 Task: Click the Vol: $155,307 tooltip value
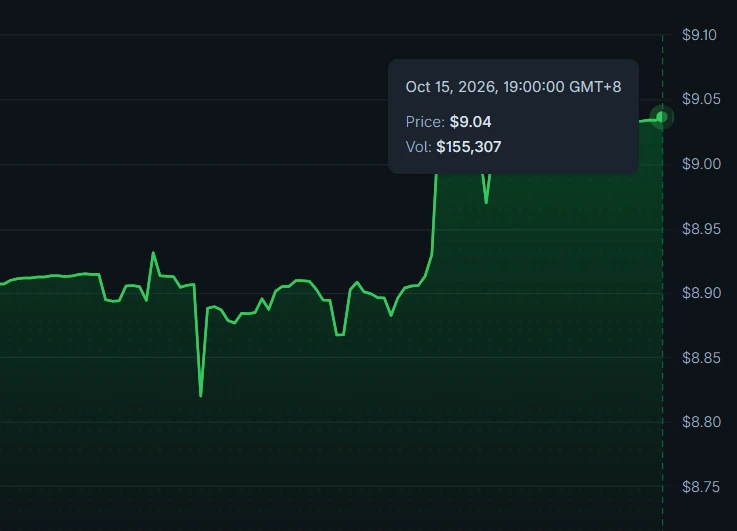point(453,147)
